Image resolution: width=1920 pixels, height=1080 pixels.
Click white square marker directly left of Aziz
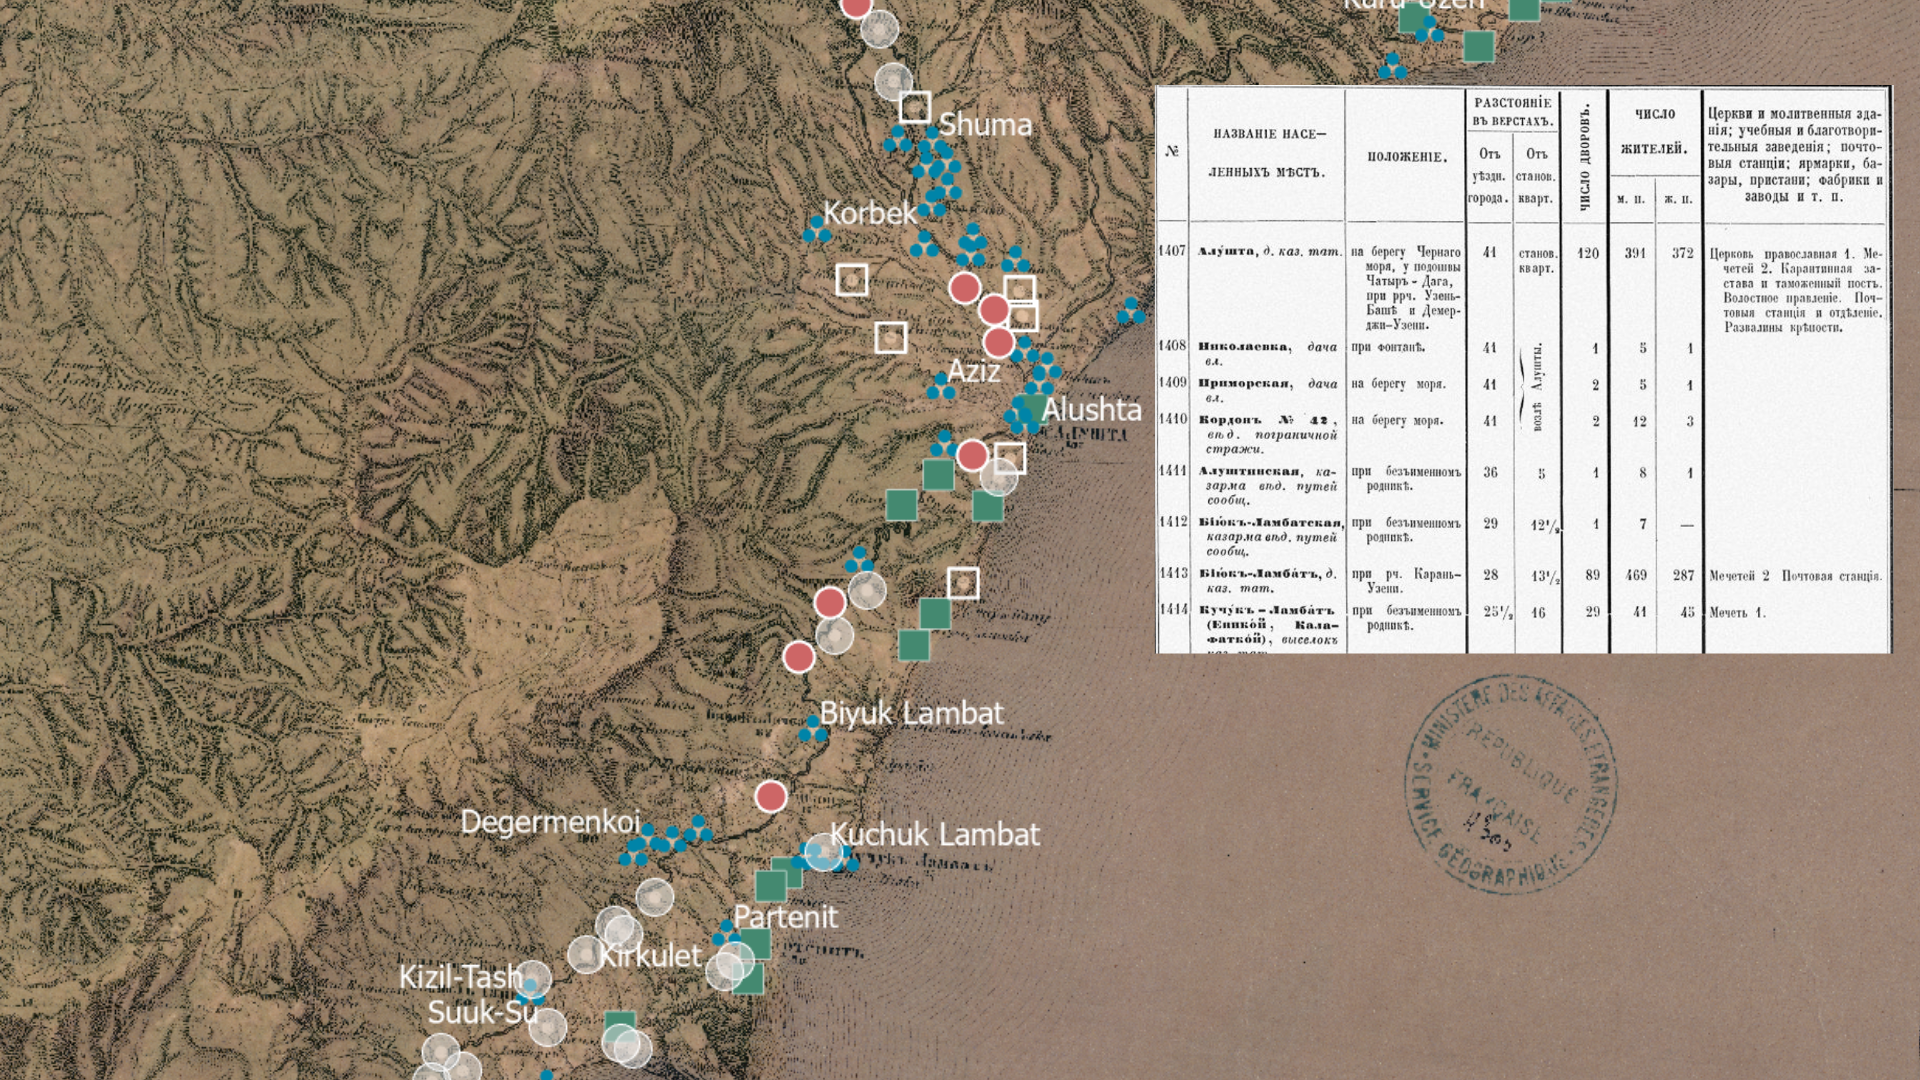[891, 338]
